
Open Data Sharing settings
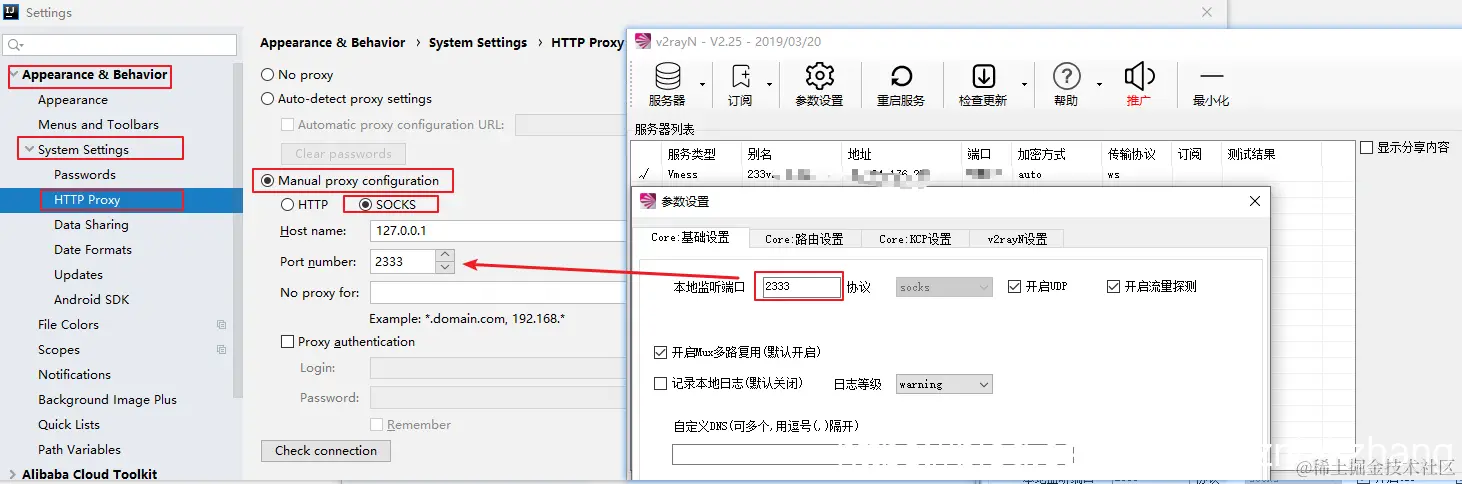pos(91,225)
